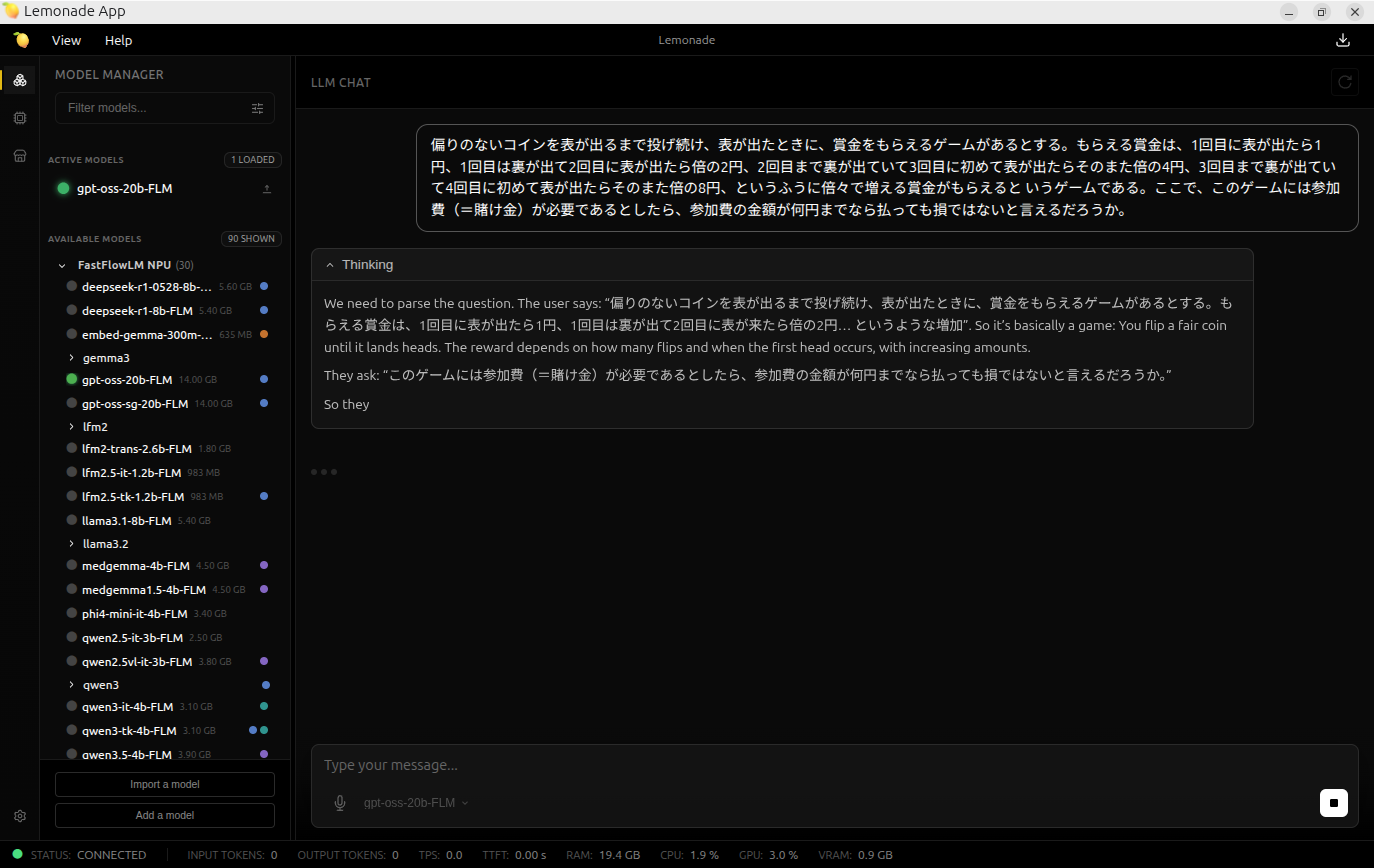
Task: Open the Help menu
Action: [x=118, y=40]
